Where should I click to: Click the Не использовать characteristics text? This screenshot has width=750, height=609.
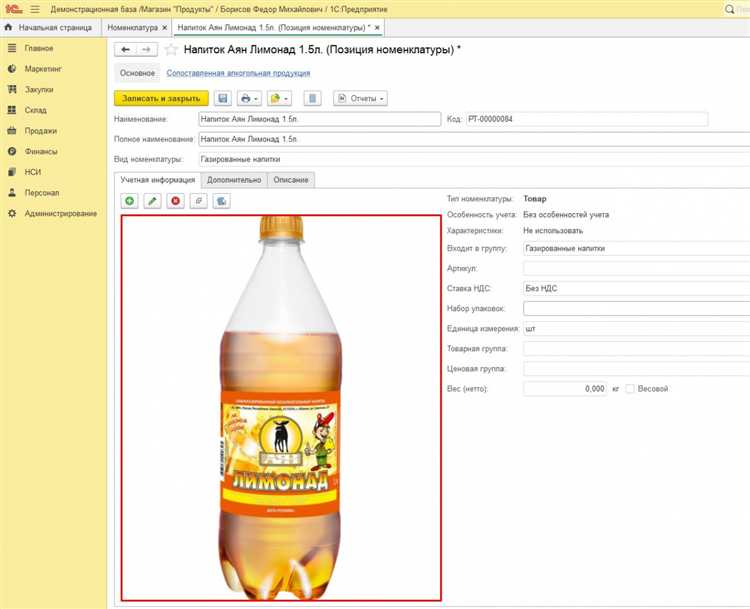tap(553, 231)
